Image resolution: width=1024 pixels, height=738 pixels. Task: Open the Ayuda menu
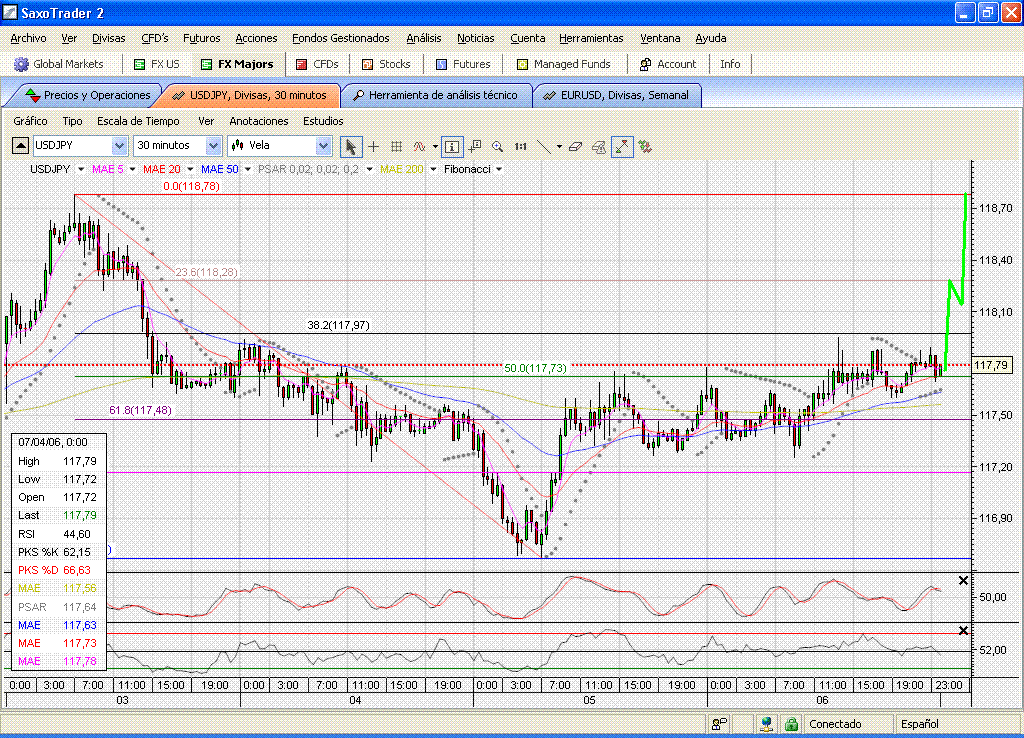711,39
